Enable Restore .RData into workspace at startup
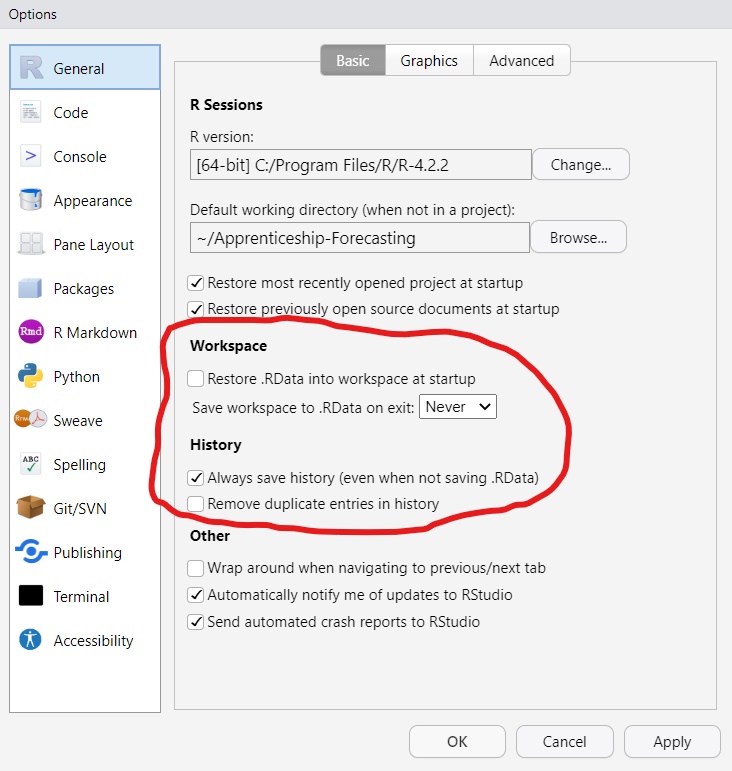This screenshot has width=732, height=771. [197, 379]
